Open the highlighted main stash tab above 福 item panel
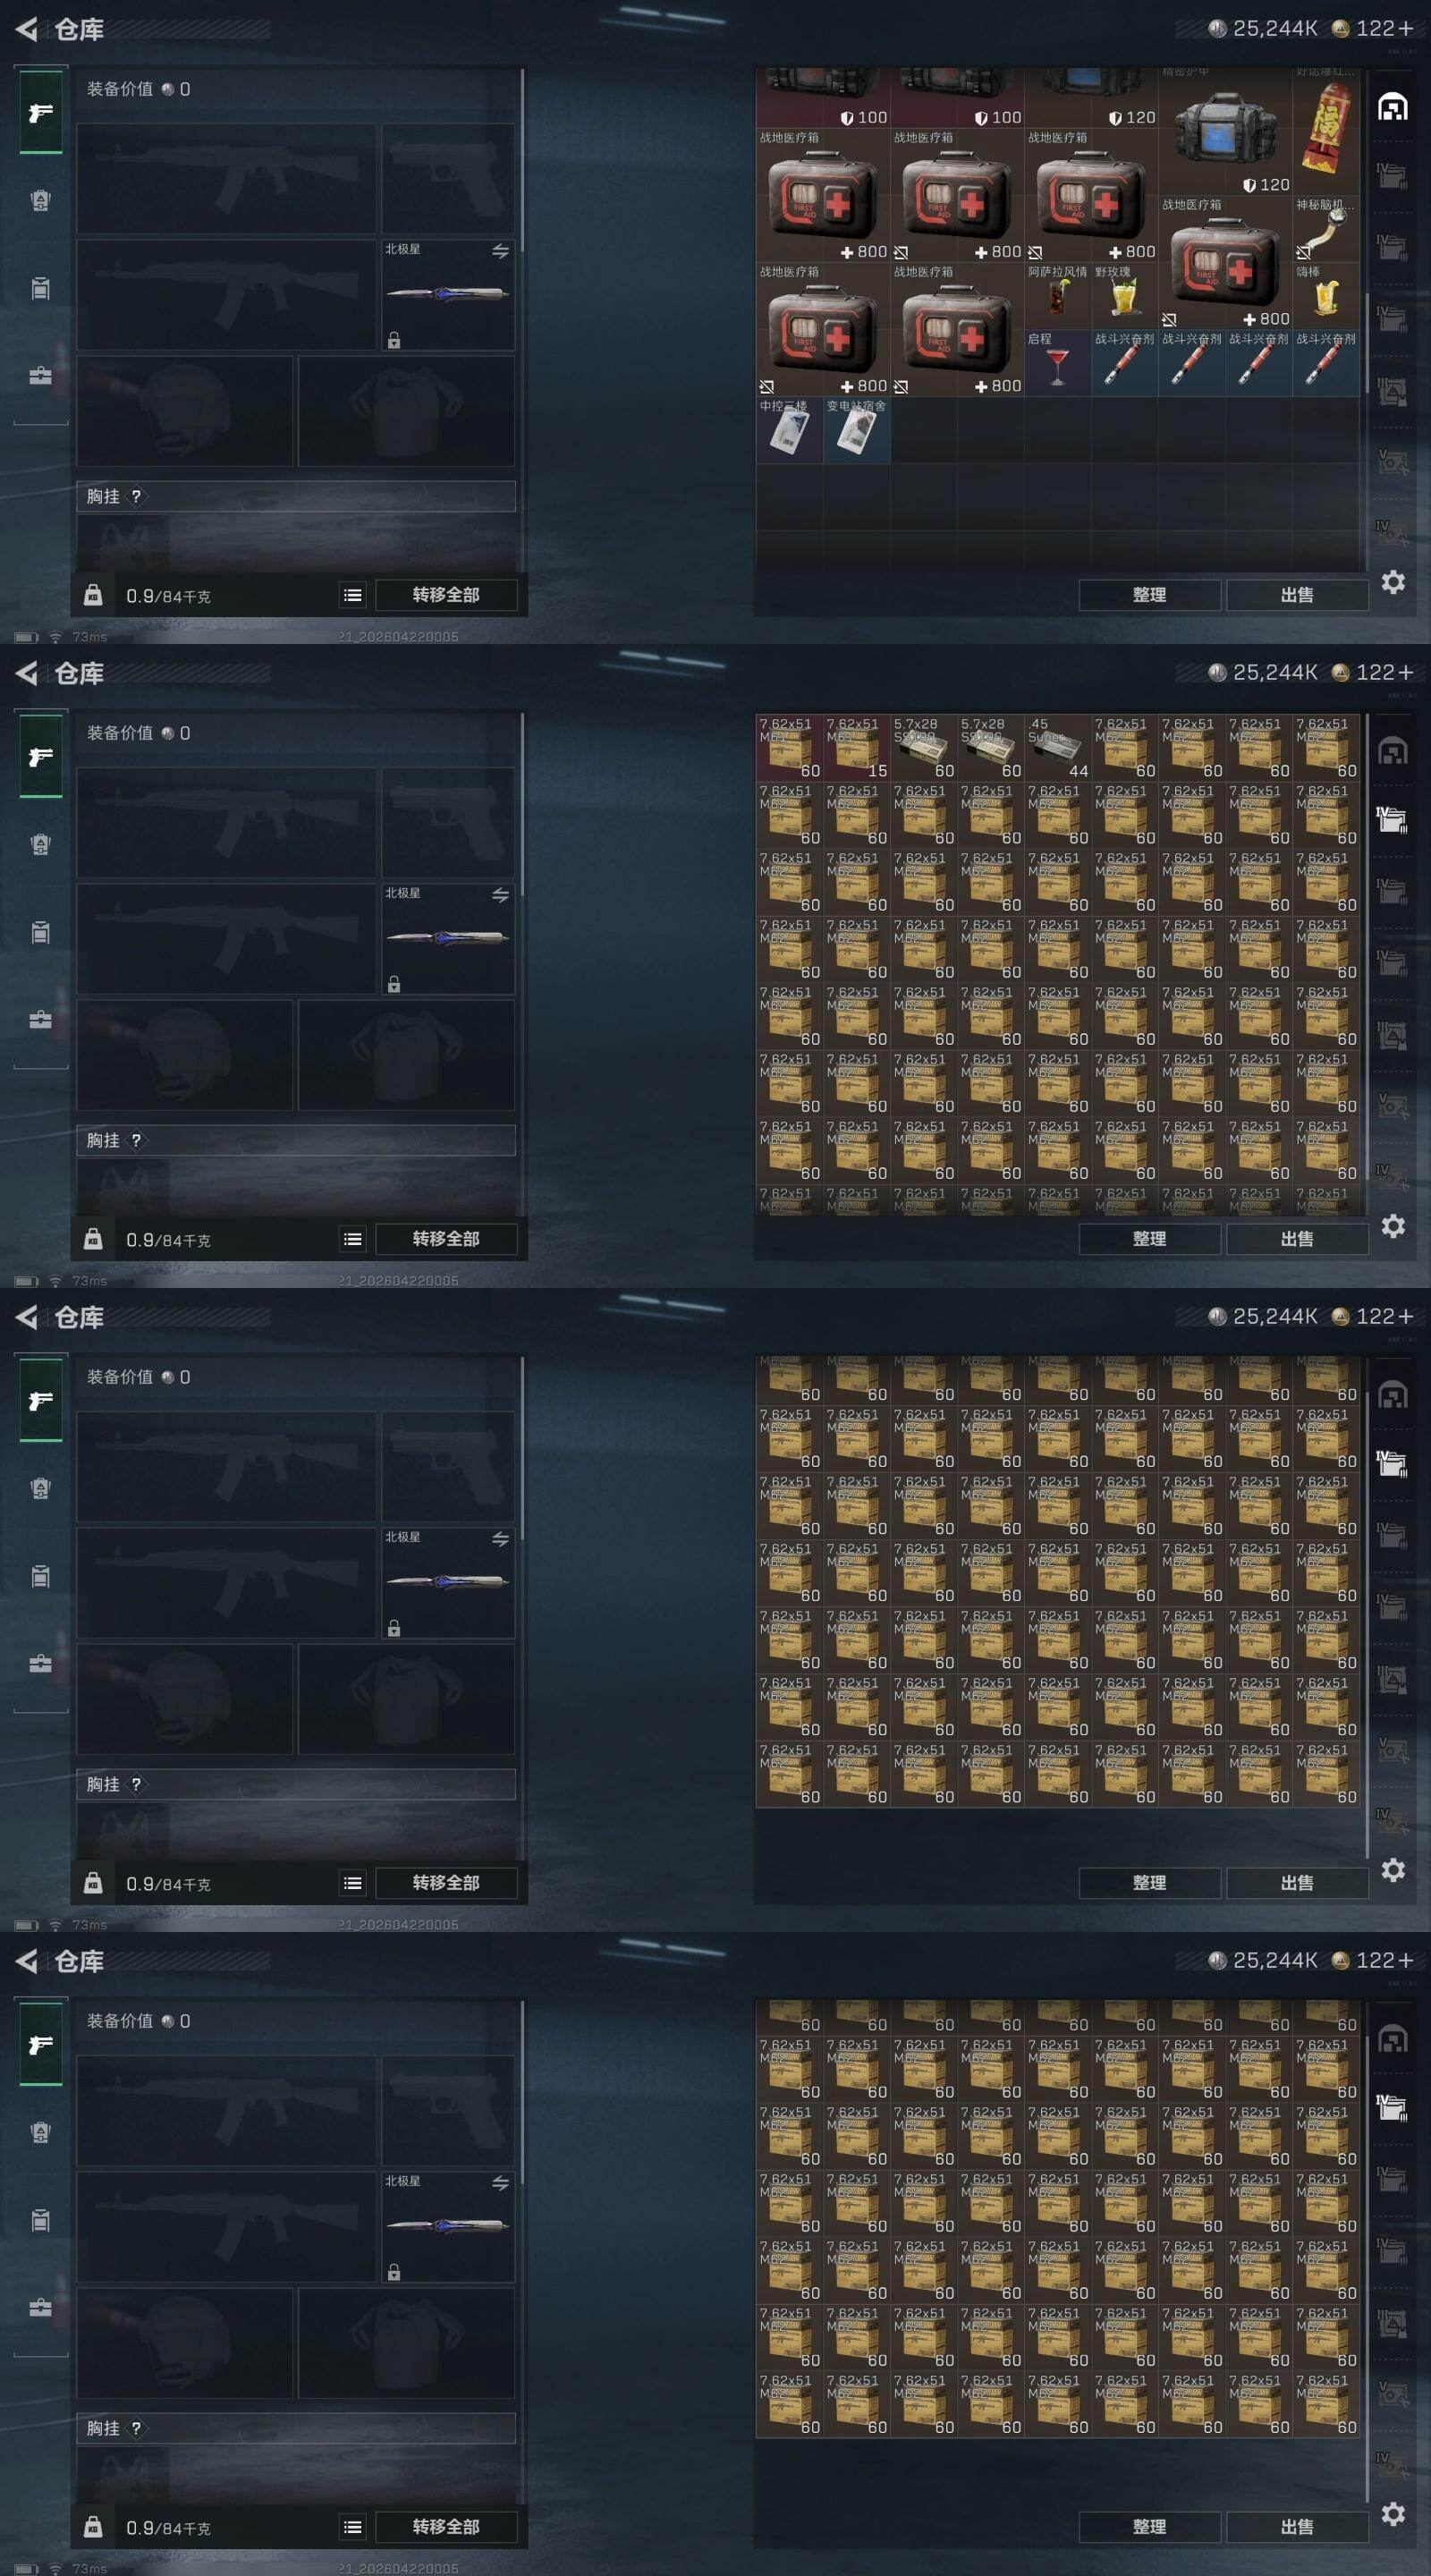 click(1393, 106)
